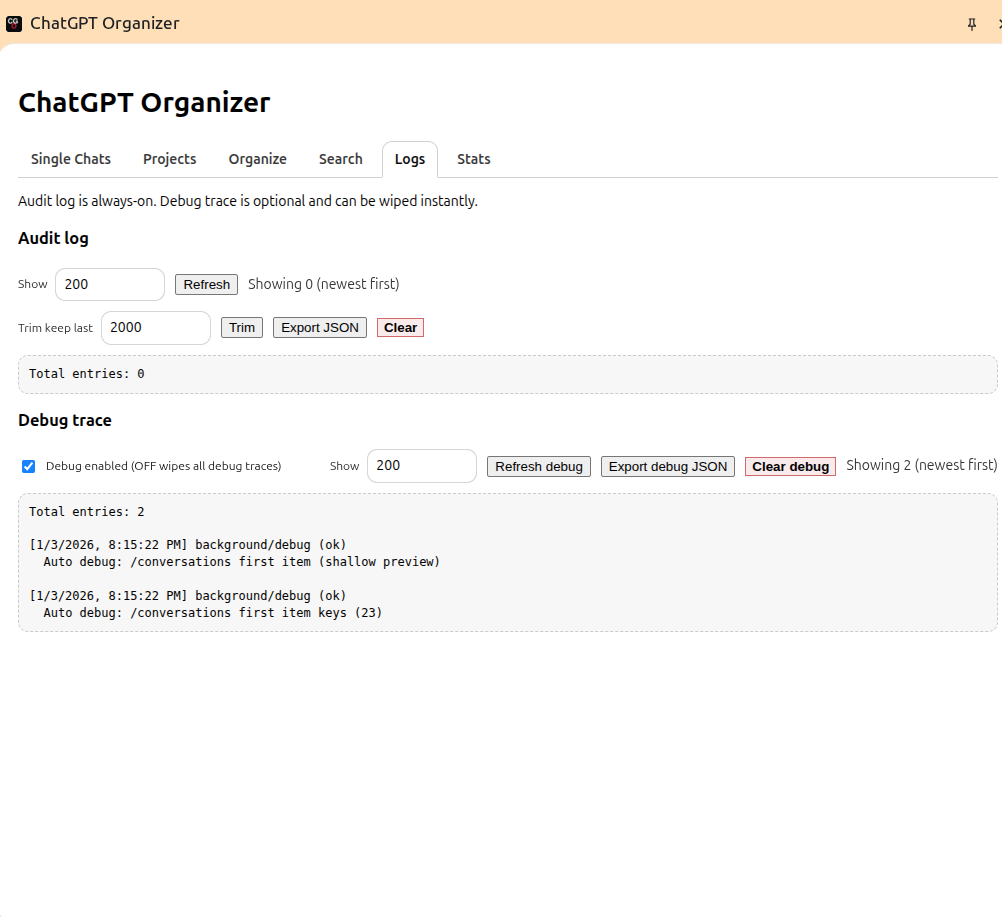The width and height of the screenshot is (1002, 917).
Task: Select the Logs tab
Action: (x=409, y=159)
